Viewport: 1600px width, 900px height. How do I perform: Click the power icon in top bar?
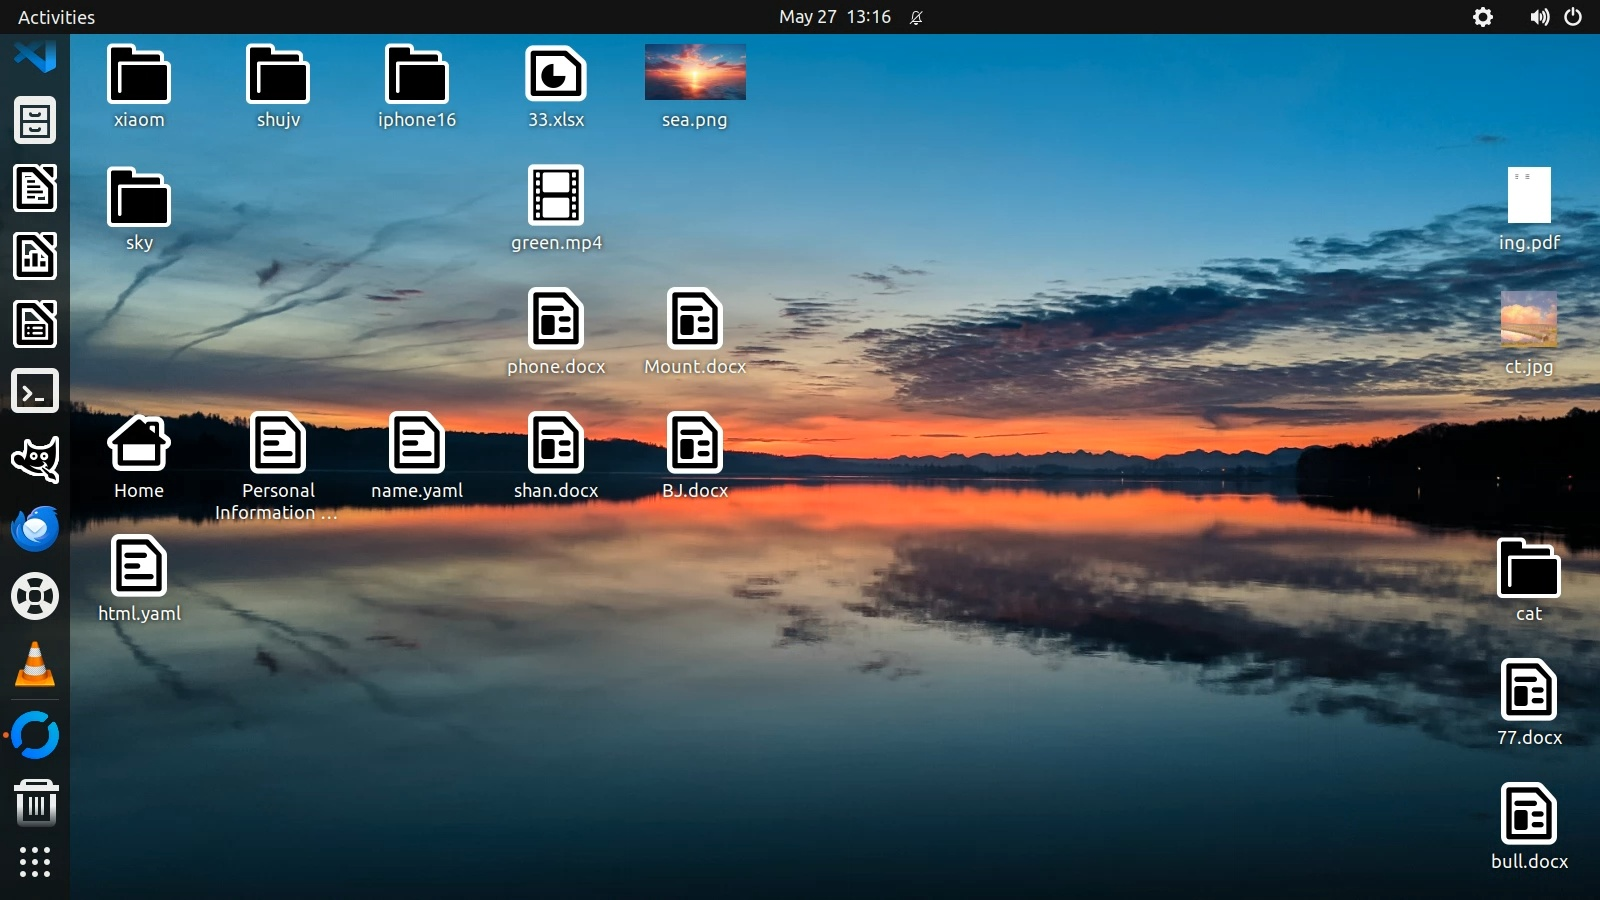point(1573,17)
